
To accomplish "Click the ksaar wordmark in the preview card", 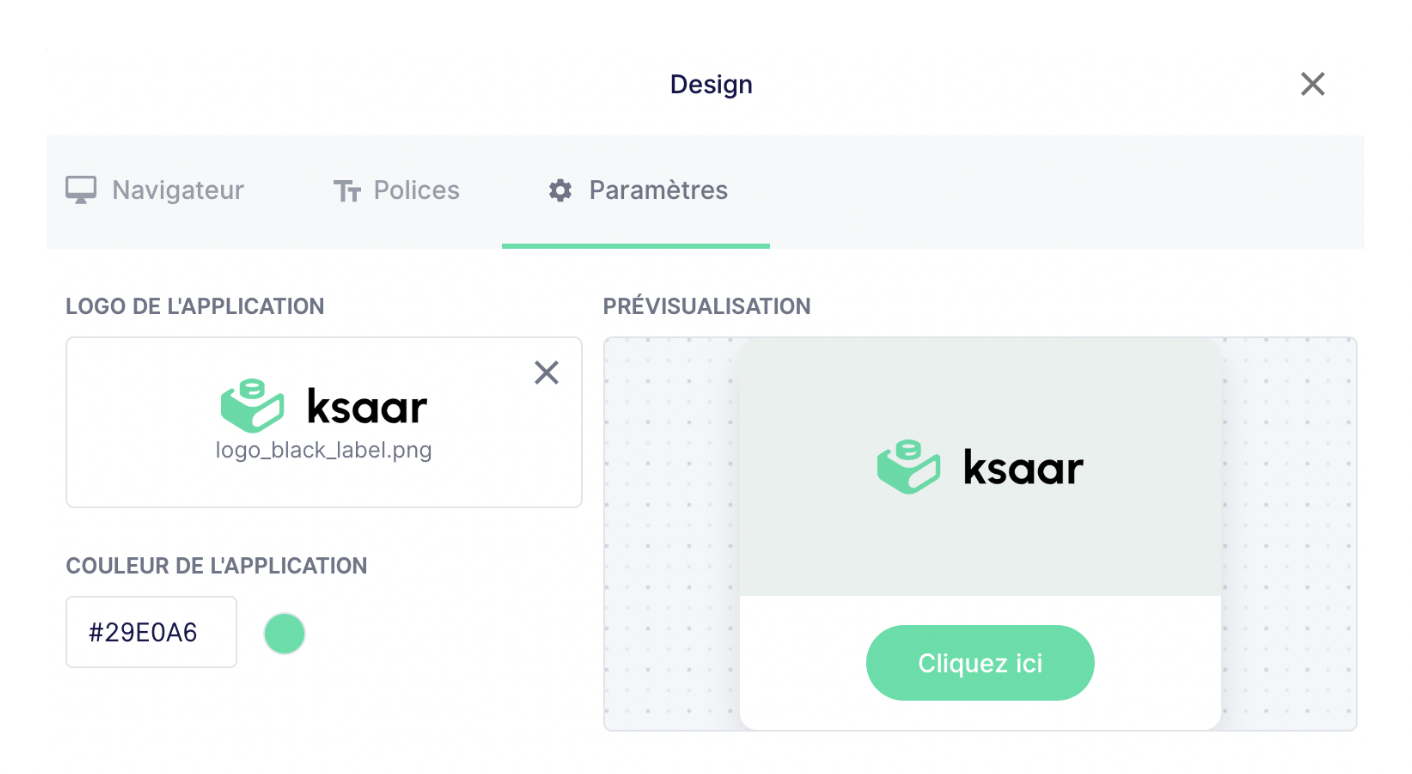I will (x=1023, y=466).
